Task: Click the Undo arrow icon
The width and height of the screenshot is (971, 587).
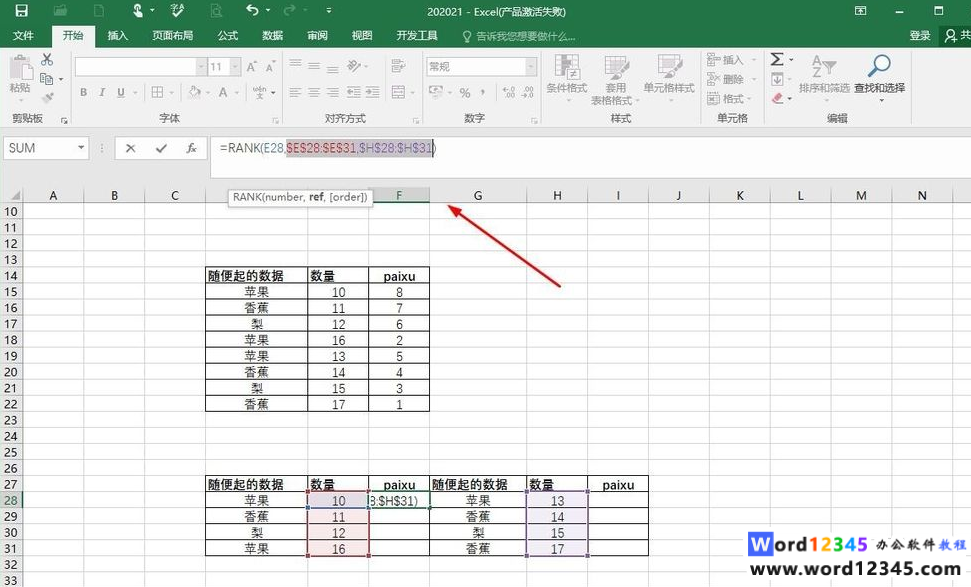Action: [x=252, y=11]
